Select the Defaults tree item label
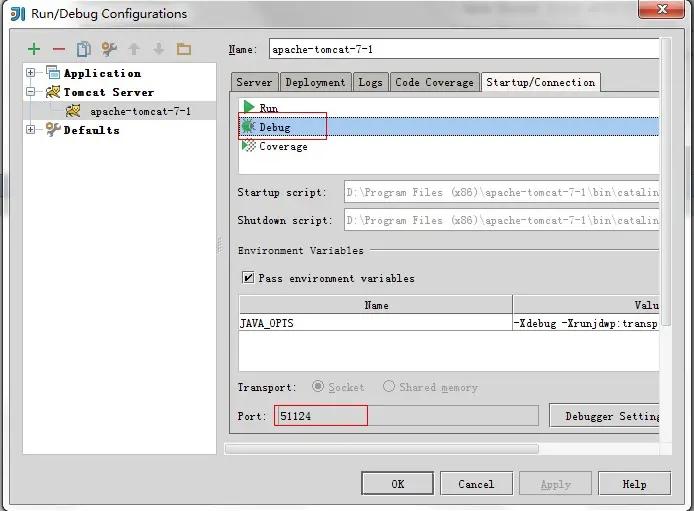694x511 pixels. pyautogui.click(x=92, y=130)
